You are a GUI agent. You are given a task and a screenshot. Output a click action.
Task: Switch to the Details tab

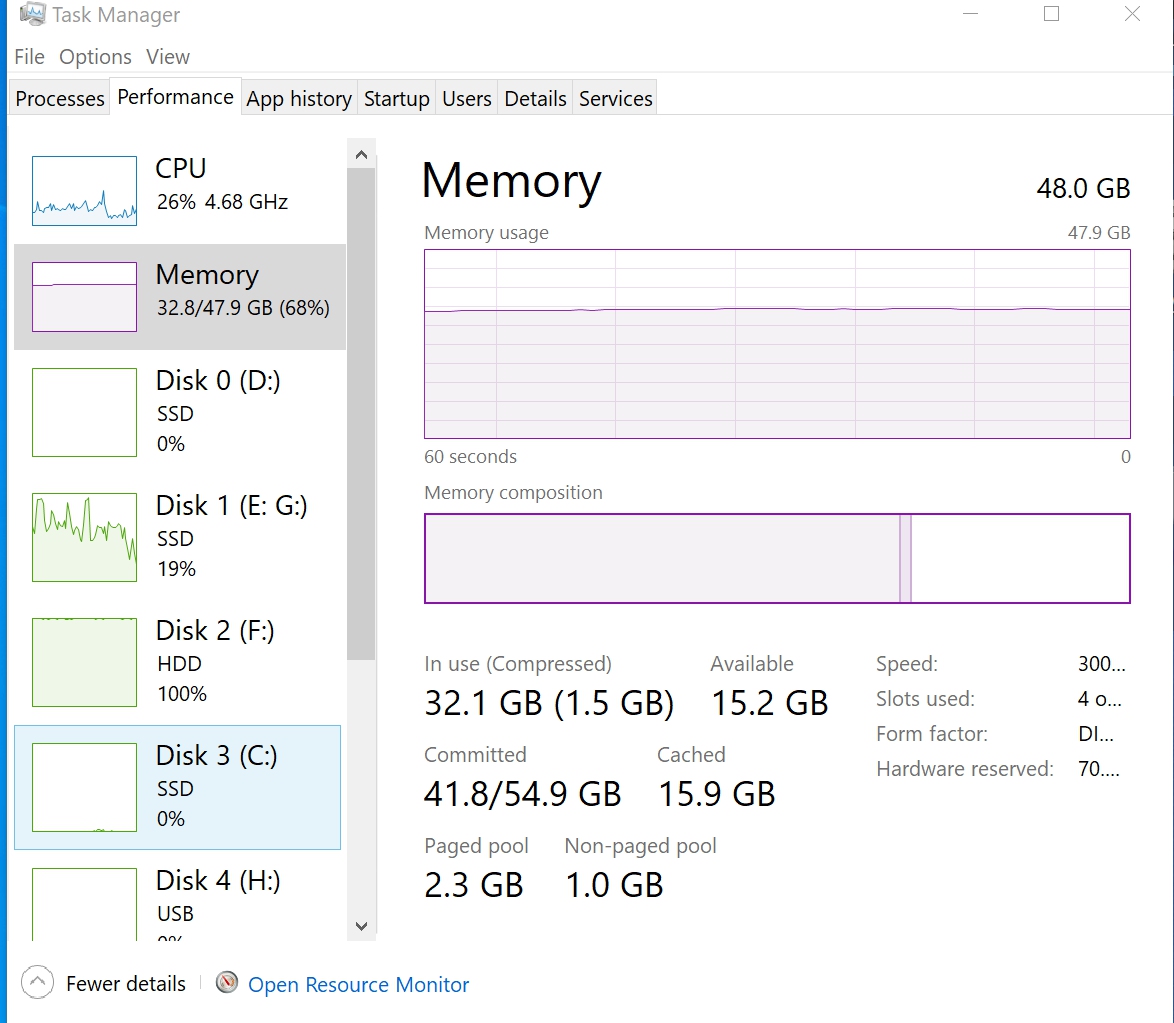[x=535, y=98]
